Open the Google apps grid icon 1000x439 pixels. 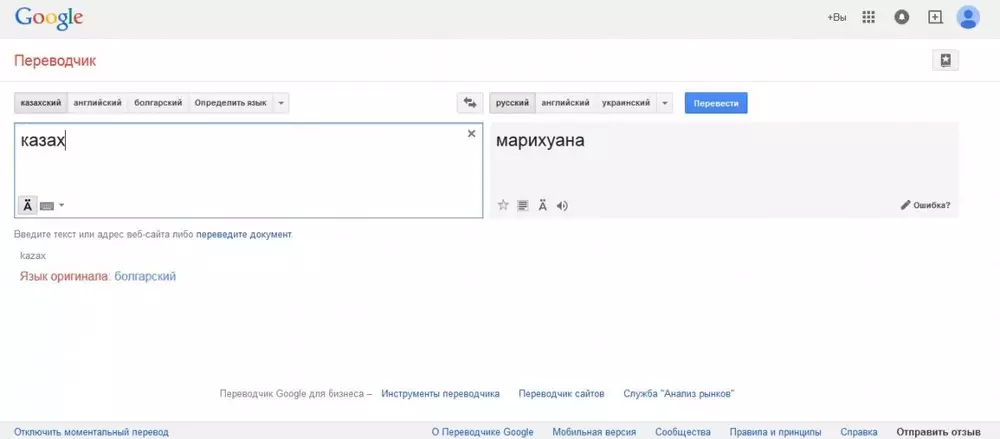869,17
